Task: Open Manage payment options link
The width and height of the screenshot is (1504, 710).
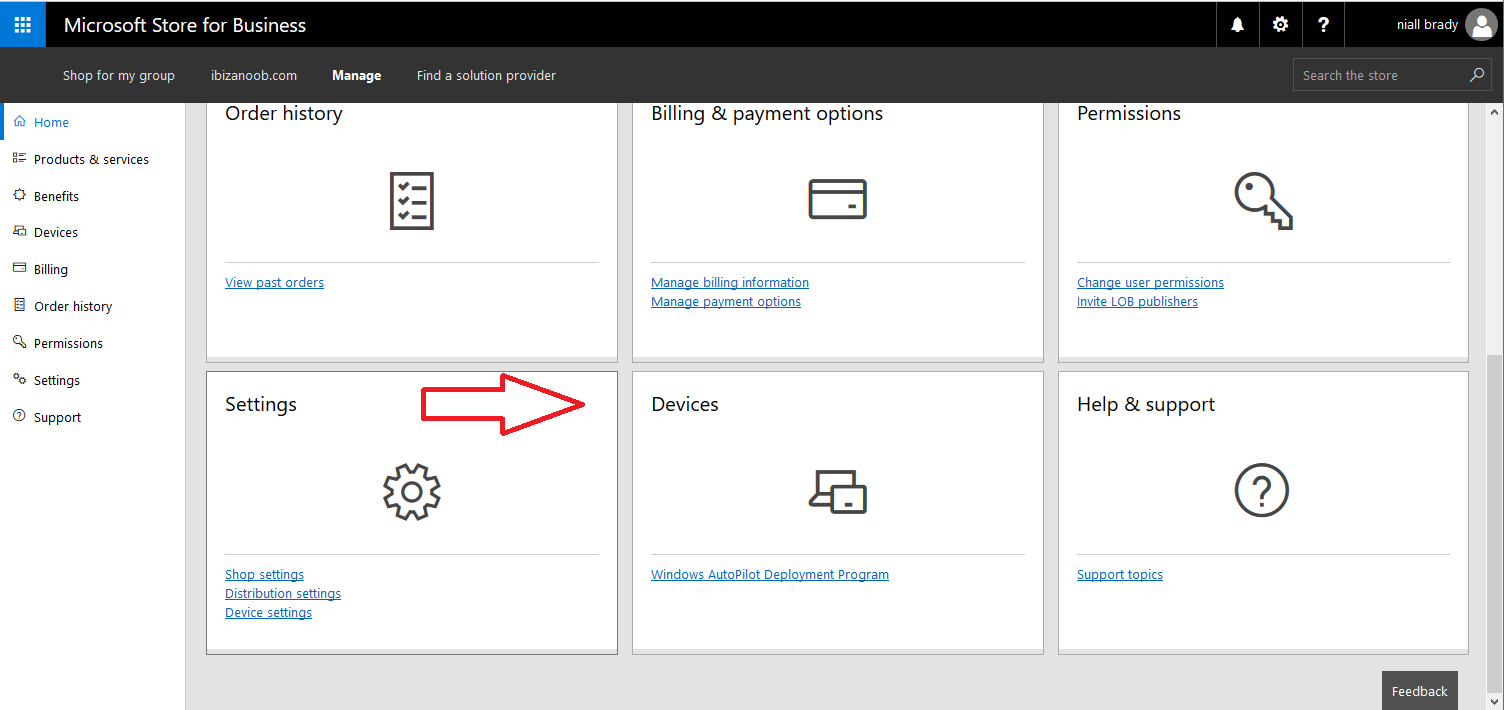Action: (x=726, y=301)
